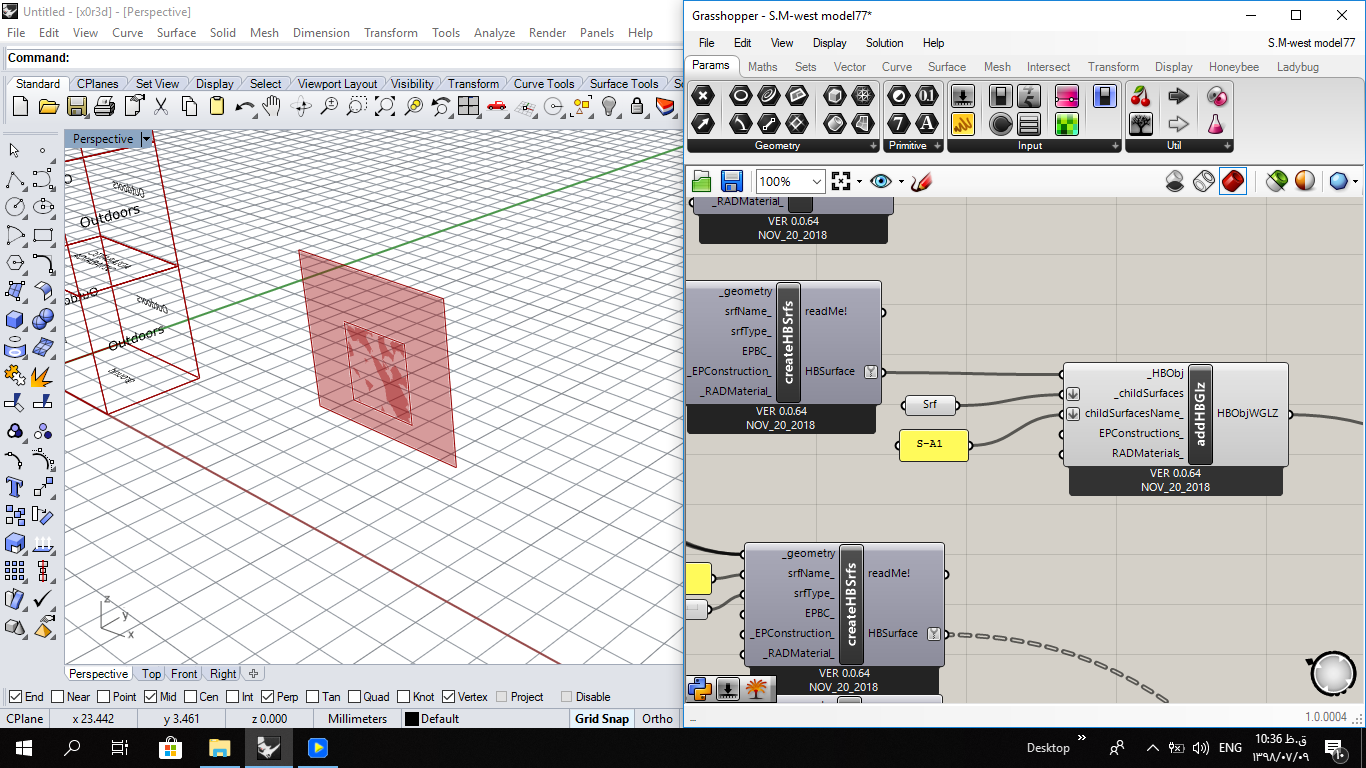
Task: Switch to the Top viewport tab
Action: [151, 674]
